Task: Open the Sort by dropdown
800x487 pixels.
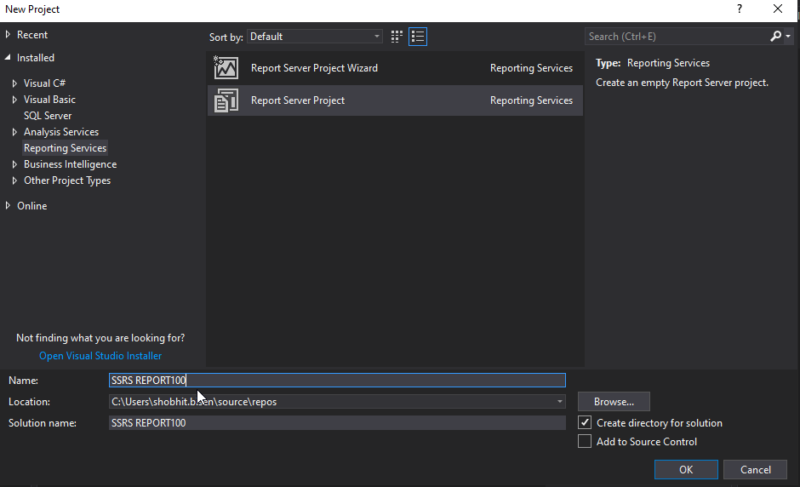Action: (x=314, y=36)
